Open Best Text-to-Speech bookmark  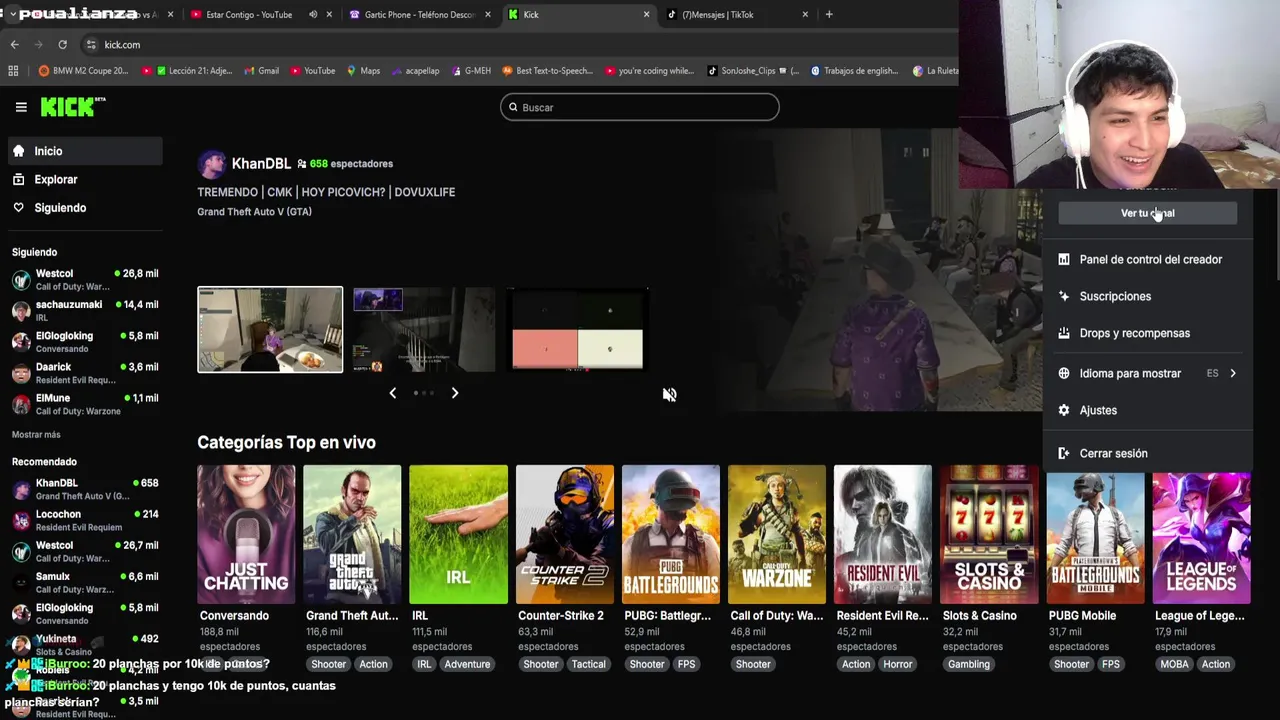tap(547, 71)
